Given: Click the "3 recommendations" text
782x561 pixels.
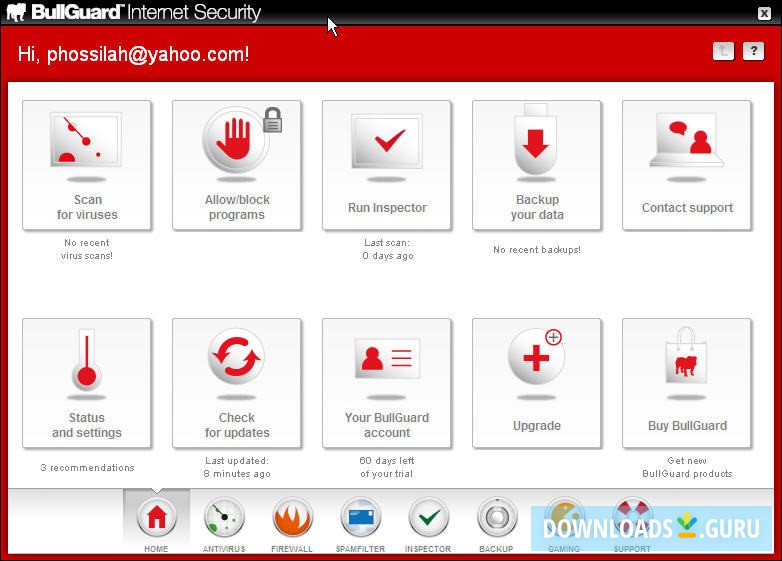Looking at the screenshot, I should tap(87, 467).
